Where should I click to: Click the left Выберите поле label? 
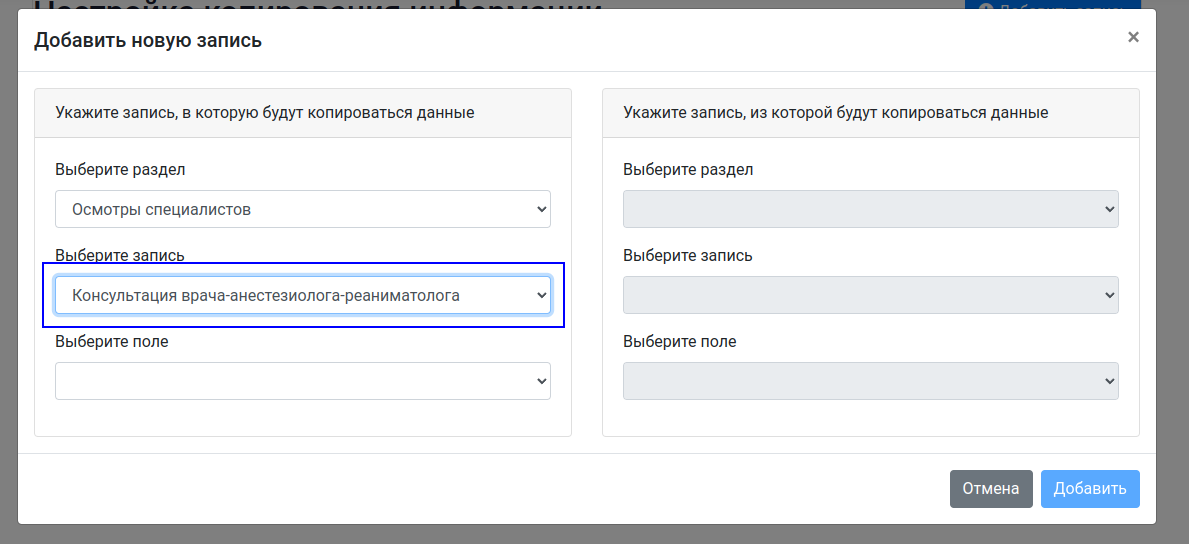[111, 341]
